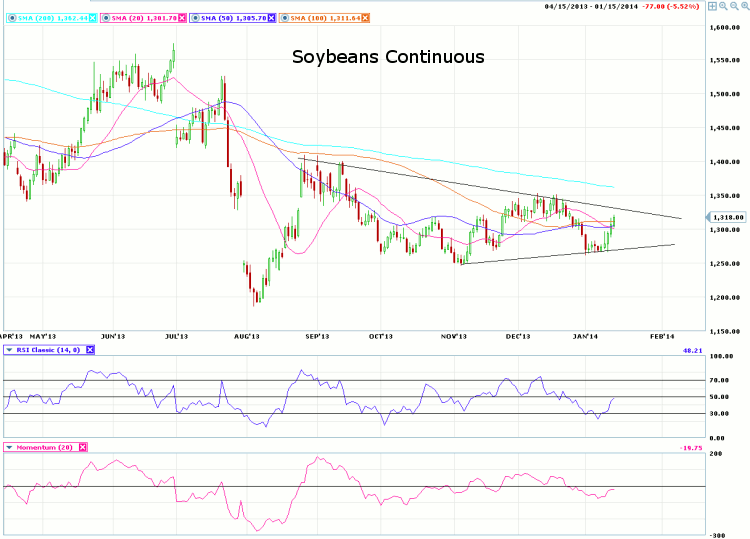Expand the RSI Classic dropdown arrow
Viewport: 750px width, 539px height.
pyautogui.click(x=10, y=349)
